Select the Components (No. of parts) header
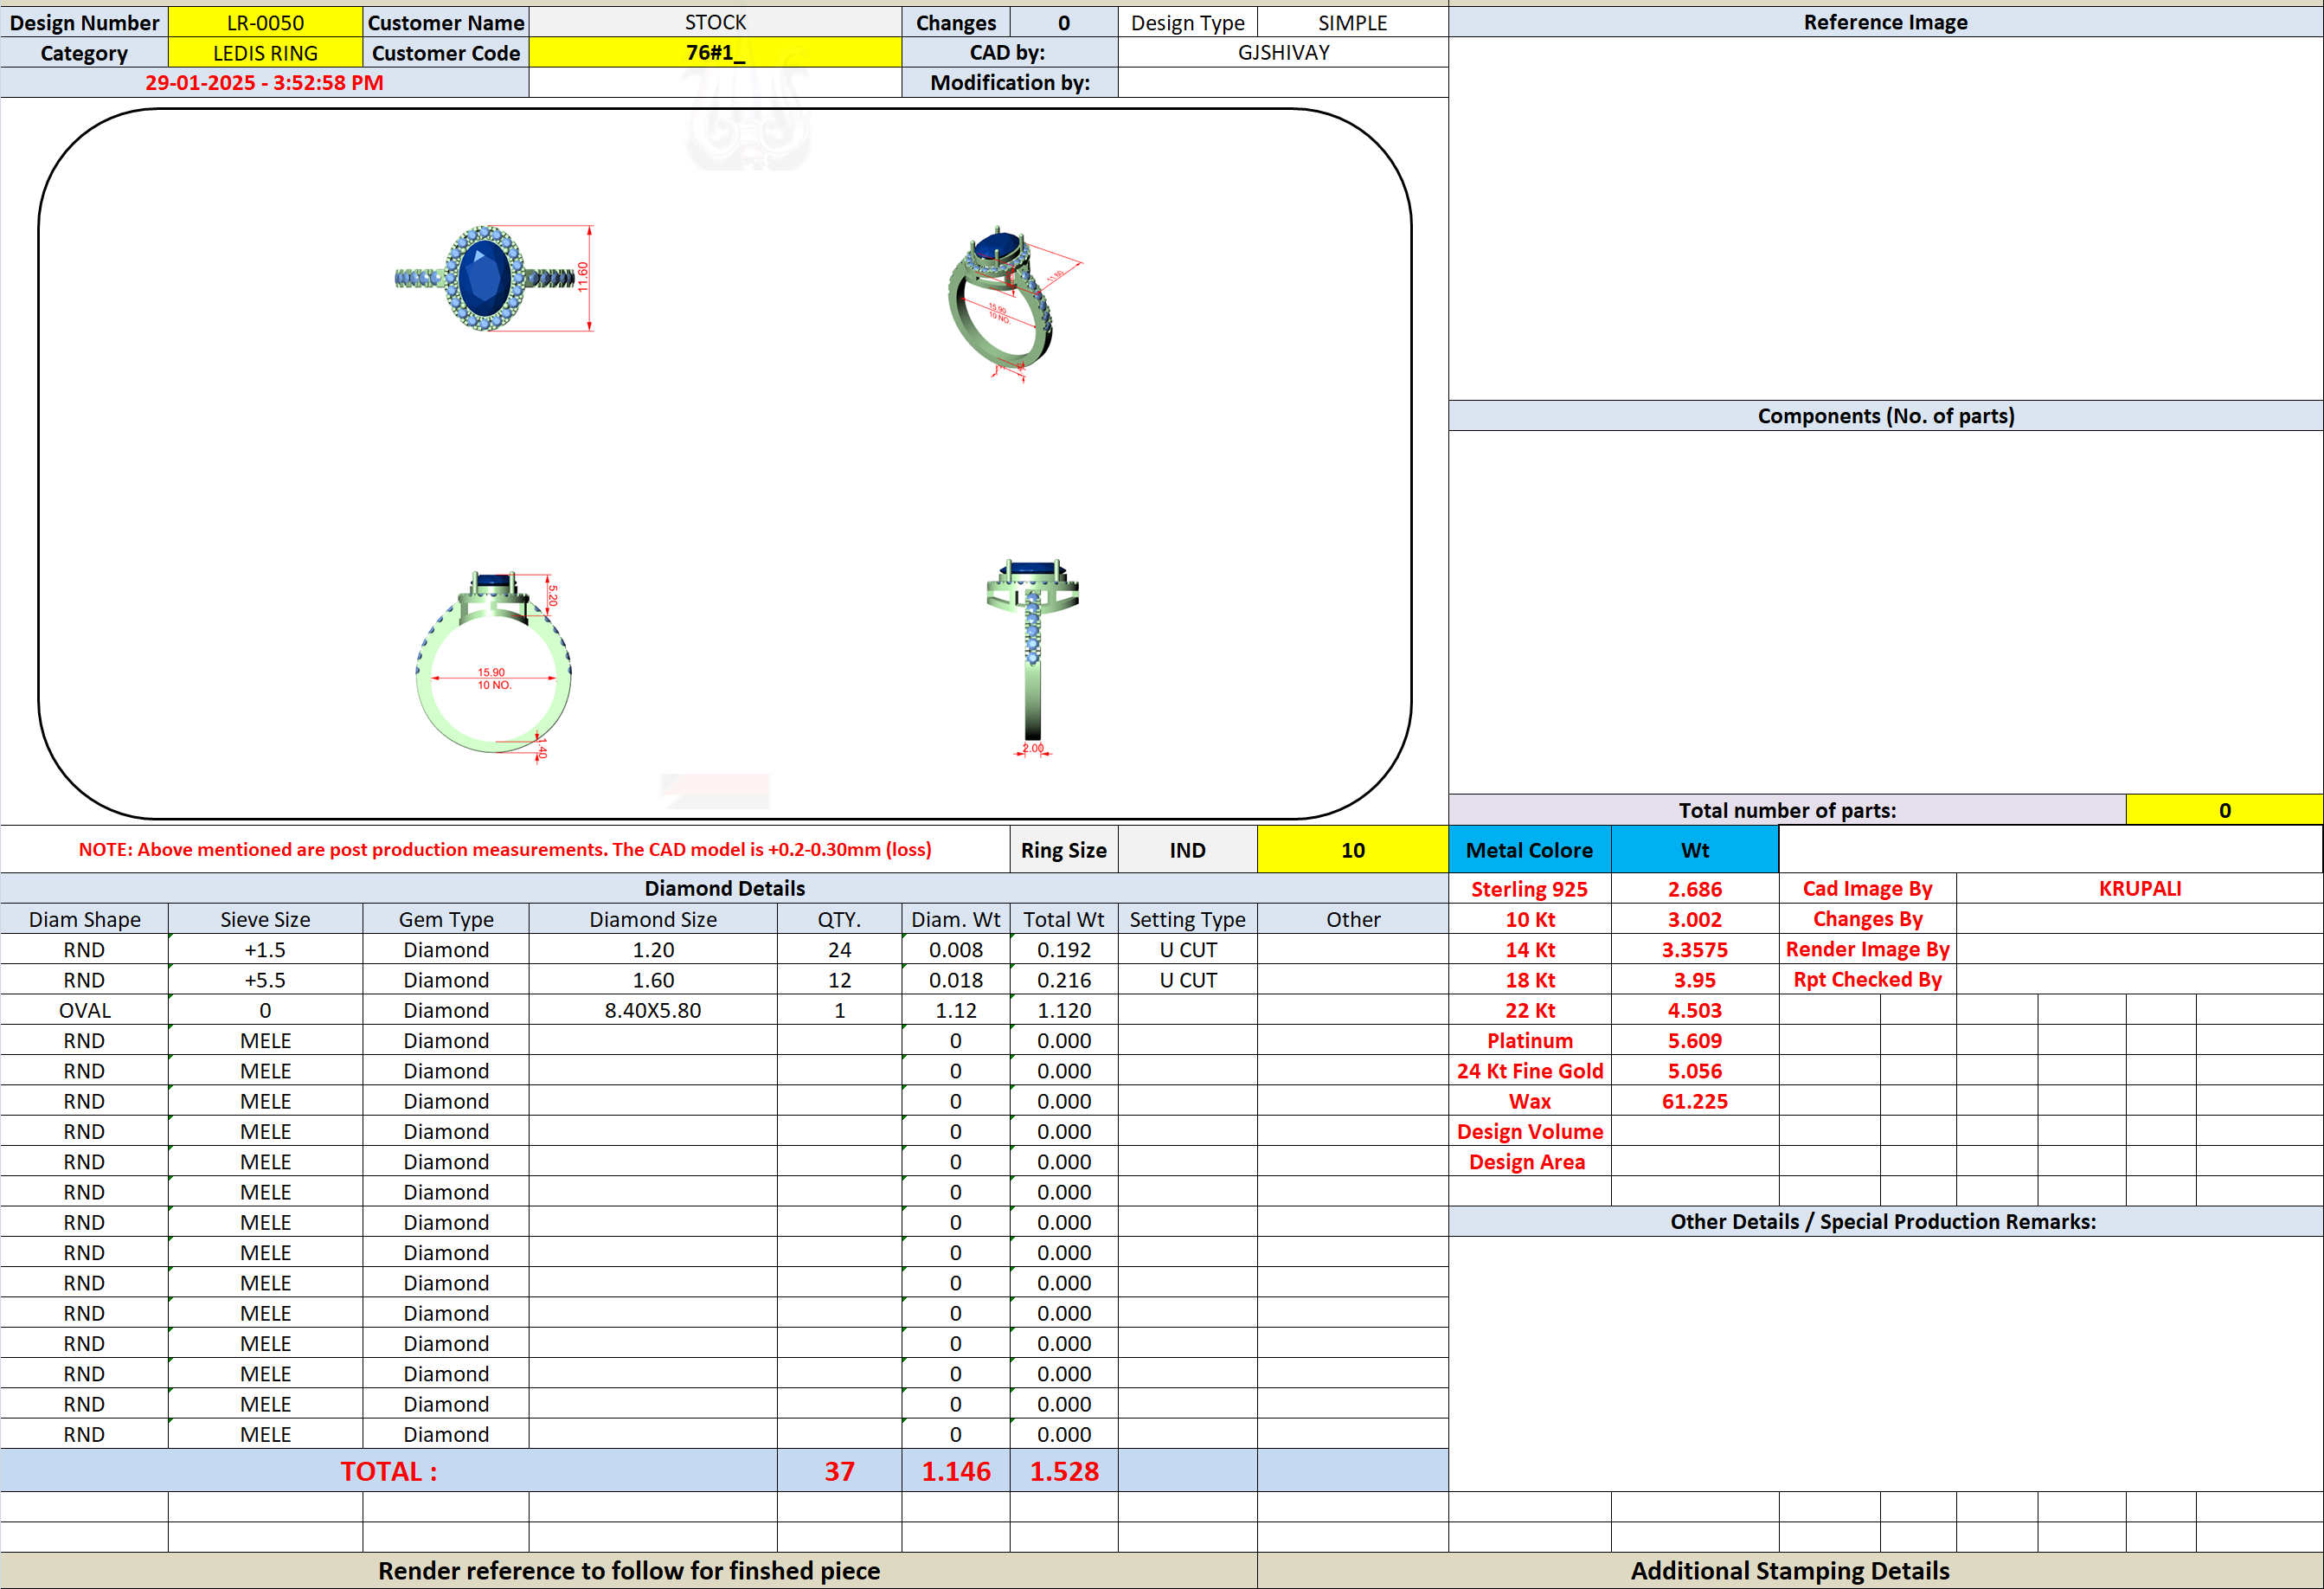Image resolution: width=2324 pixels, height=1589 pixels. pos(1885,416)
